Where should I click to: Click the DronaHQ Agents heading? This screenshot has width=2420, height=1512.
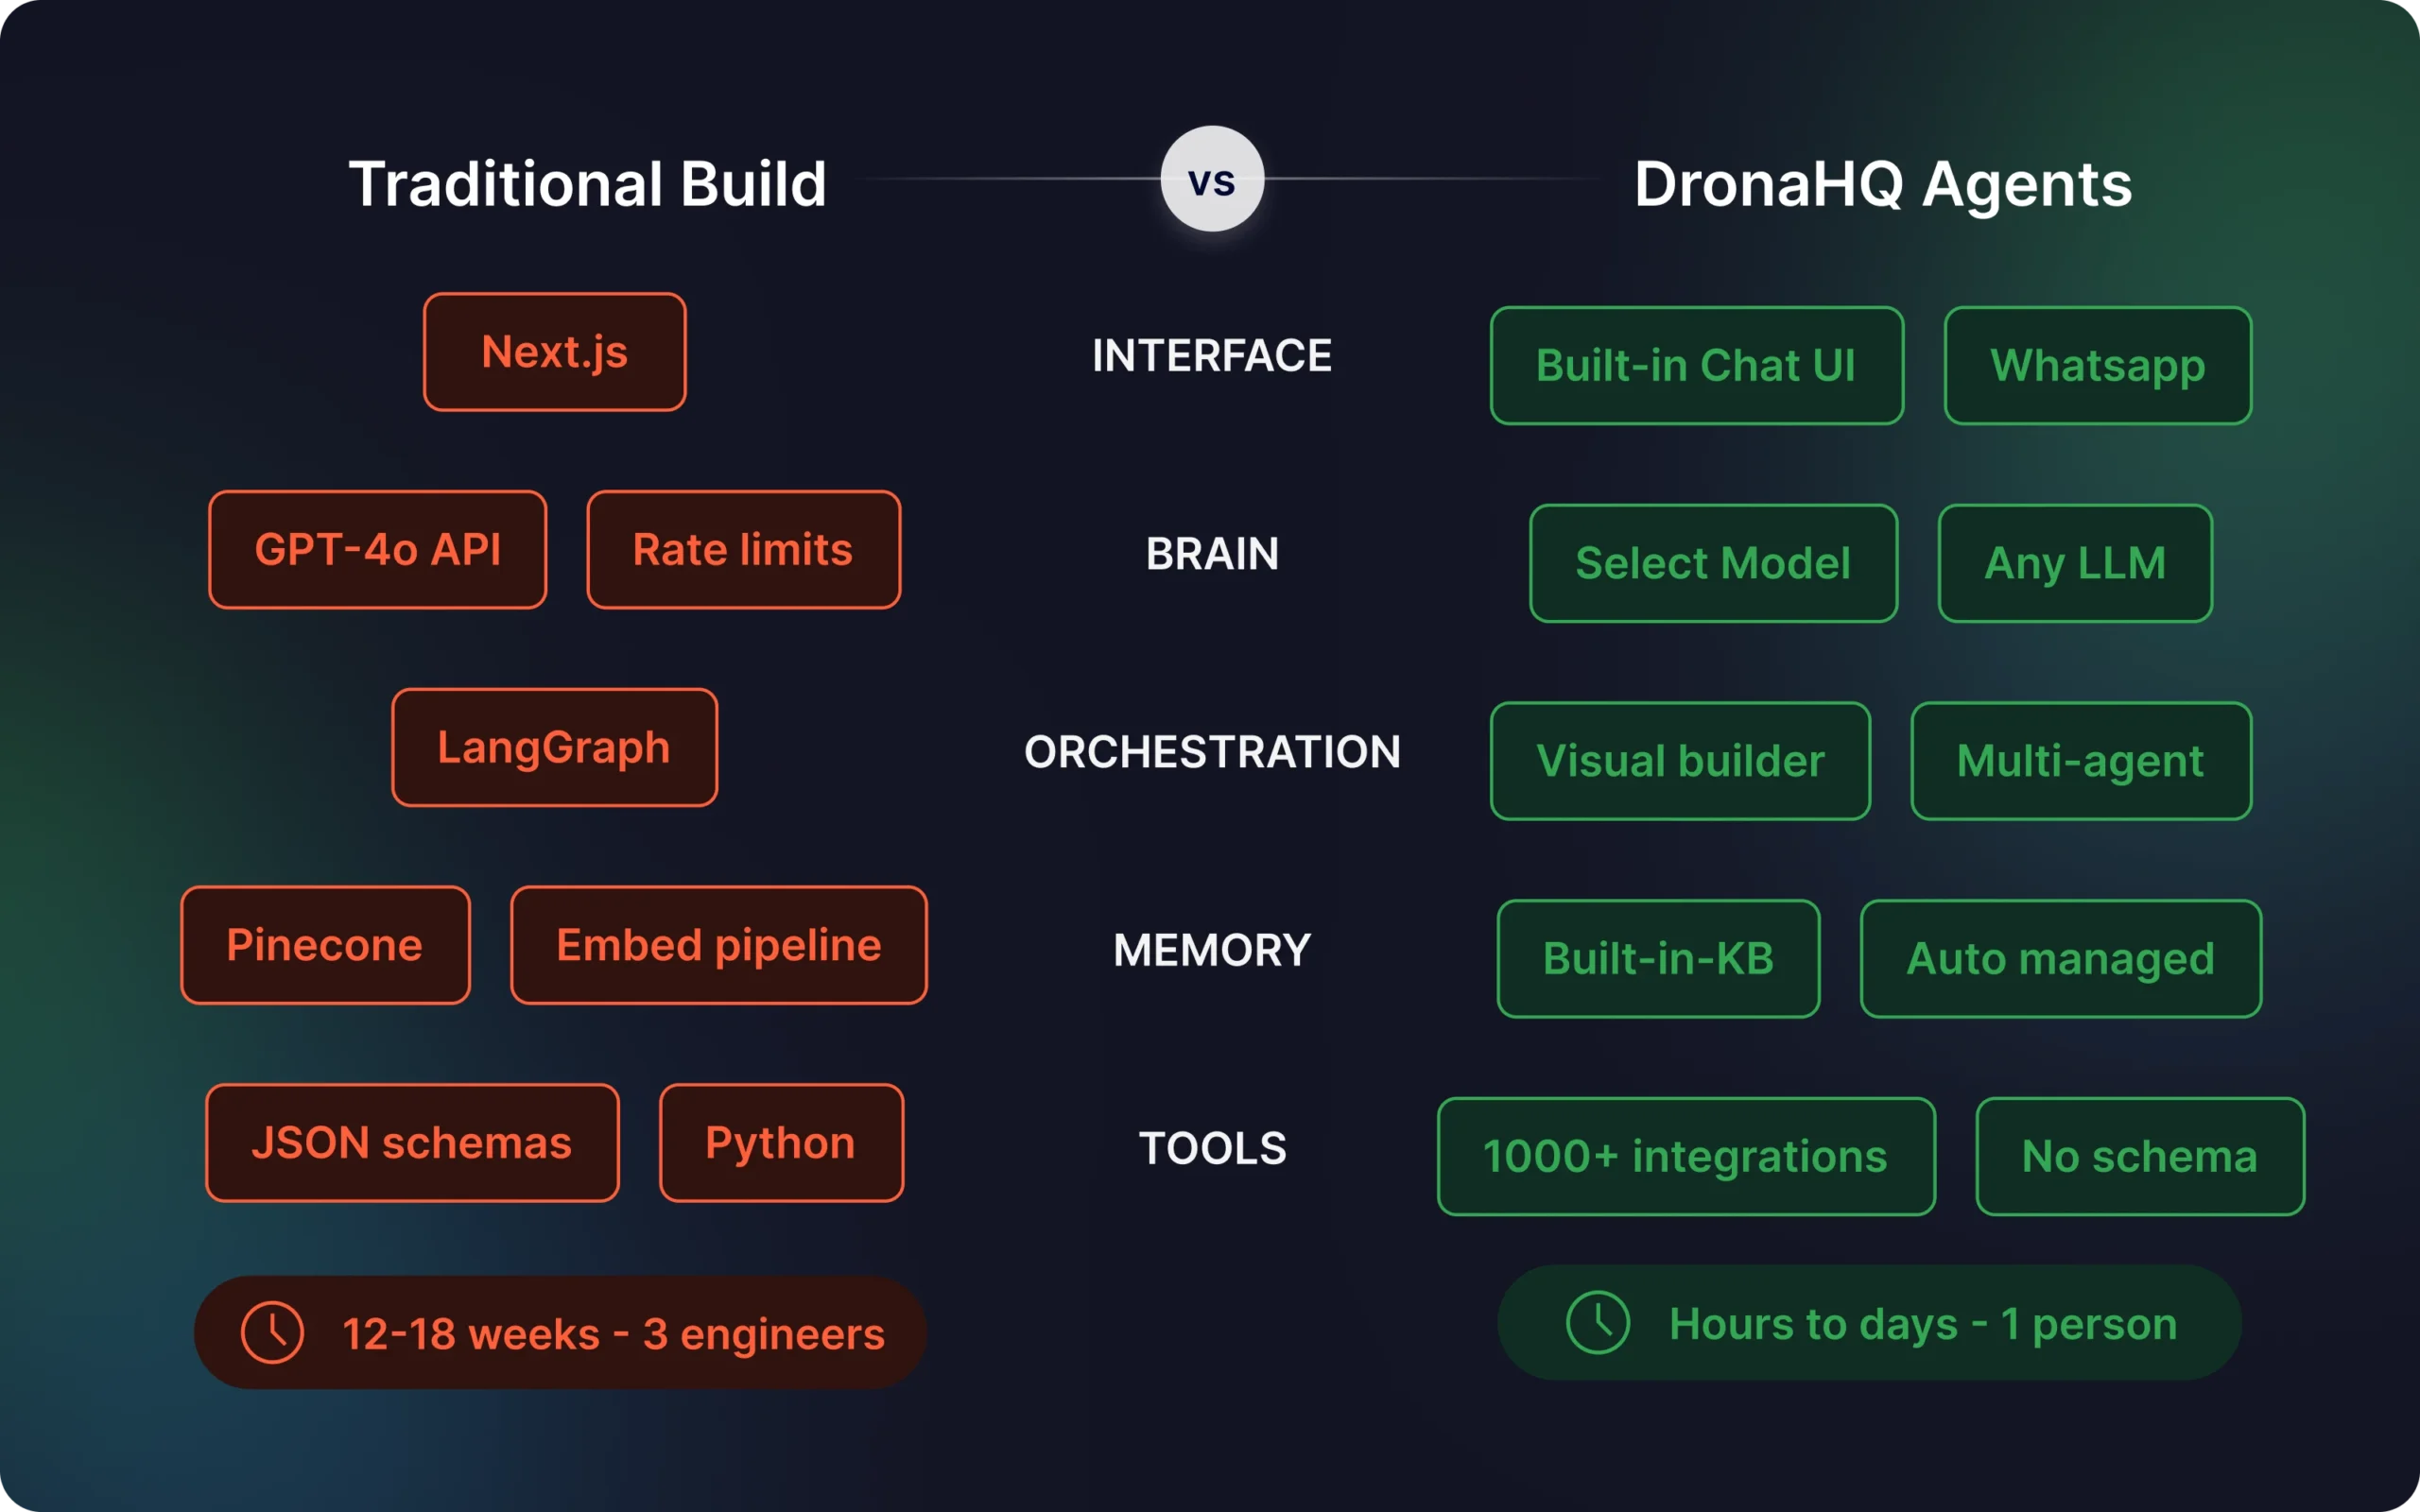[1882, 184]
